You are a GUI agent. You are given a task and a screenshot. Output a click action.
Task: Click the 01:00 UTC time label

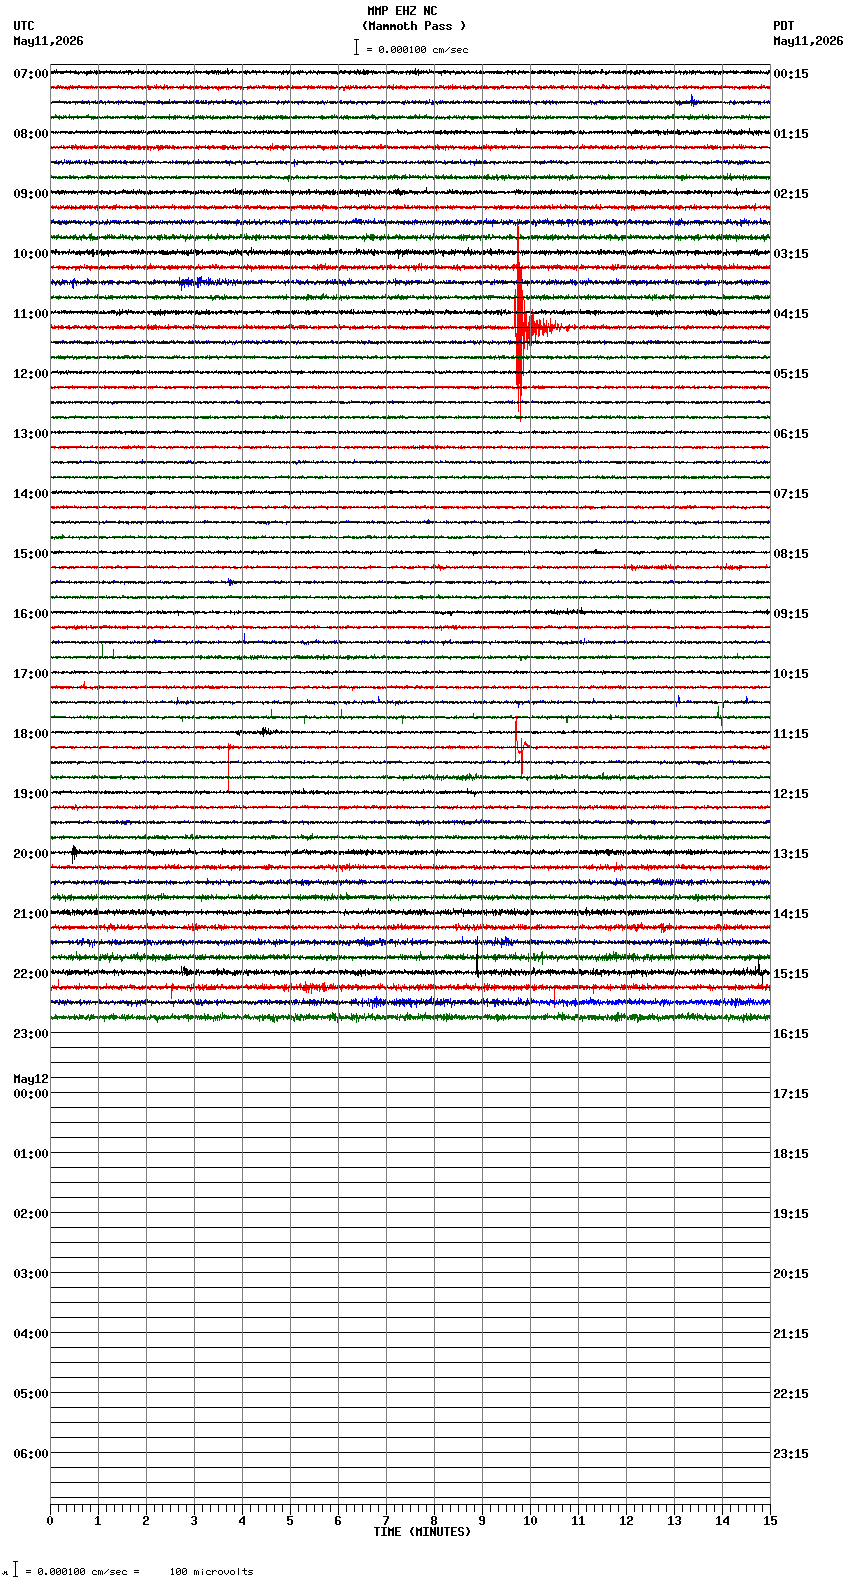[31, 1154]
